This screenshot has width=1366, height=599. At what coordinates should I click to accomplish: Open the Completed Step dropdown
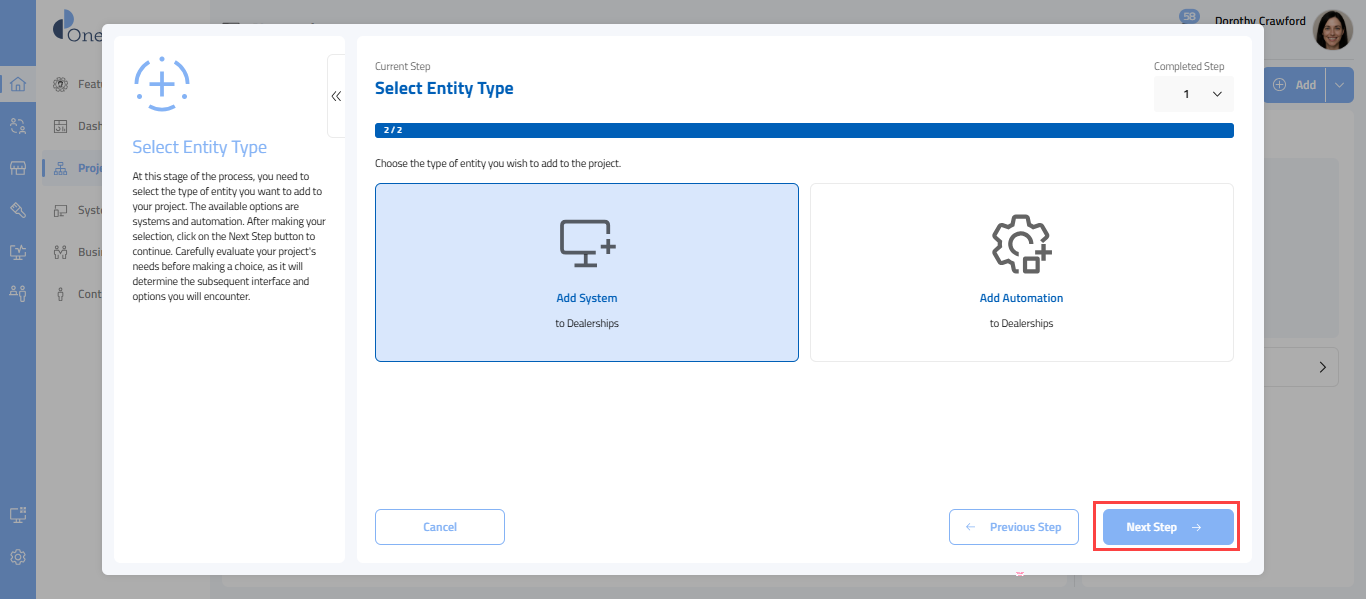pyautogui.click(x=1194, y=94)
